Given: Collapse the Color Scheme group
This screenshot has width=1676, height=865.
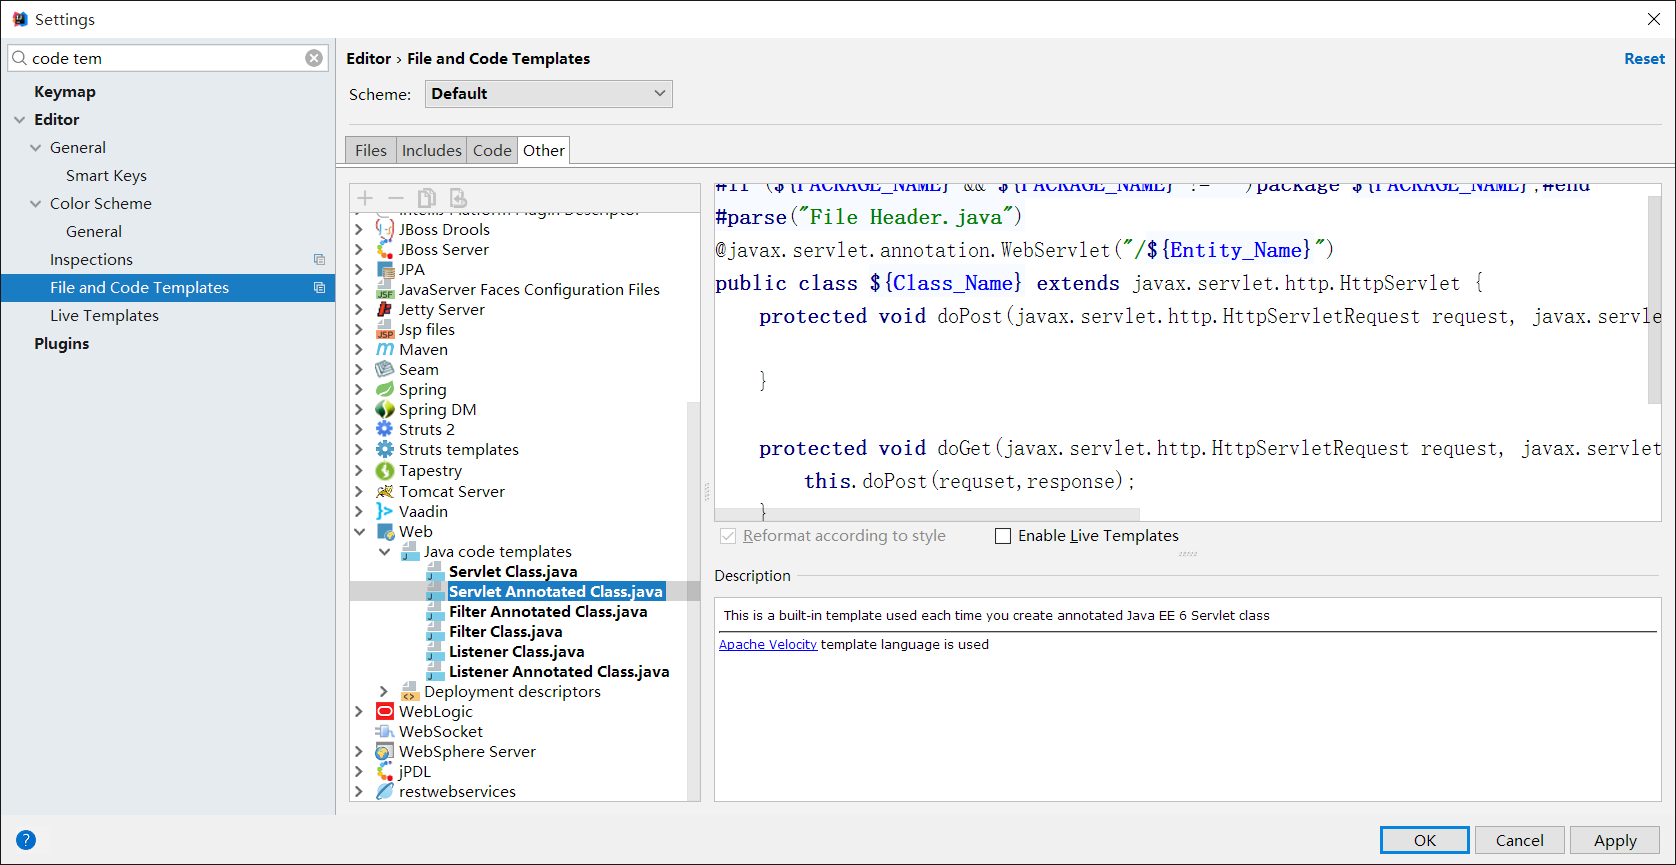Looking at the screenshot, I should (x=36, y=203).
